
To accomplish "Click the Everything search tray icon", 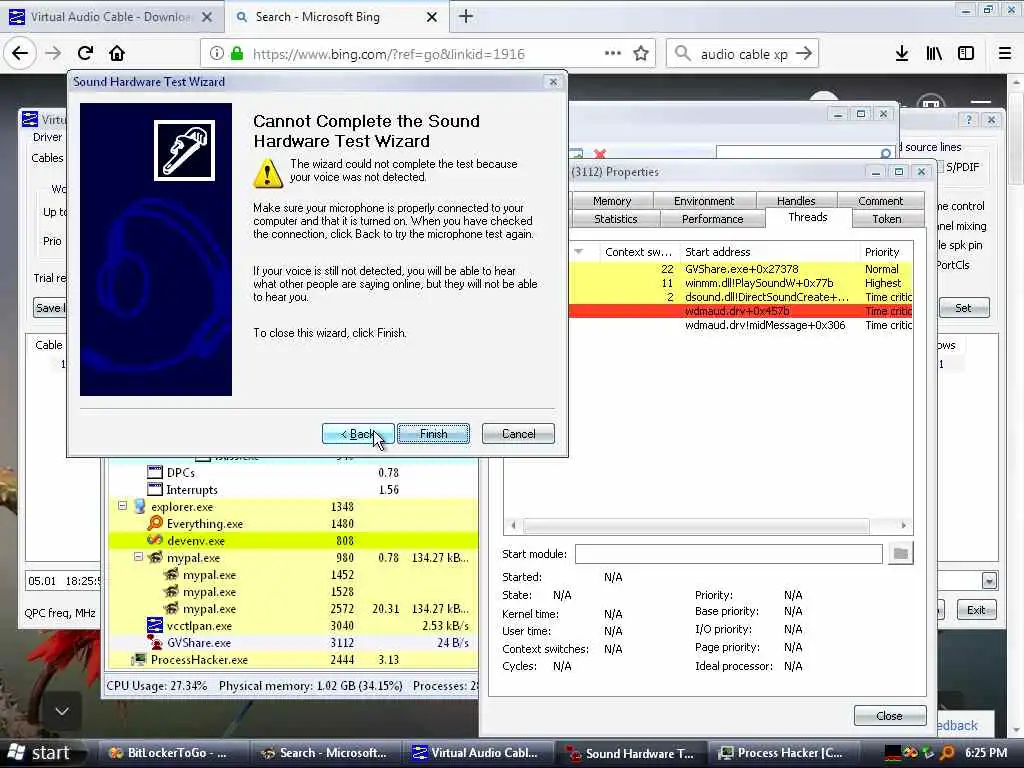I will coord(947,753).
